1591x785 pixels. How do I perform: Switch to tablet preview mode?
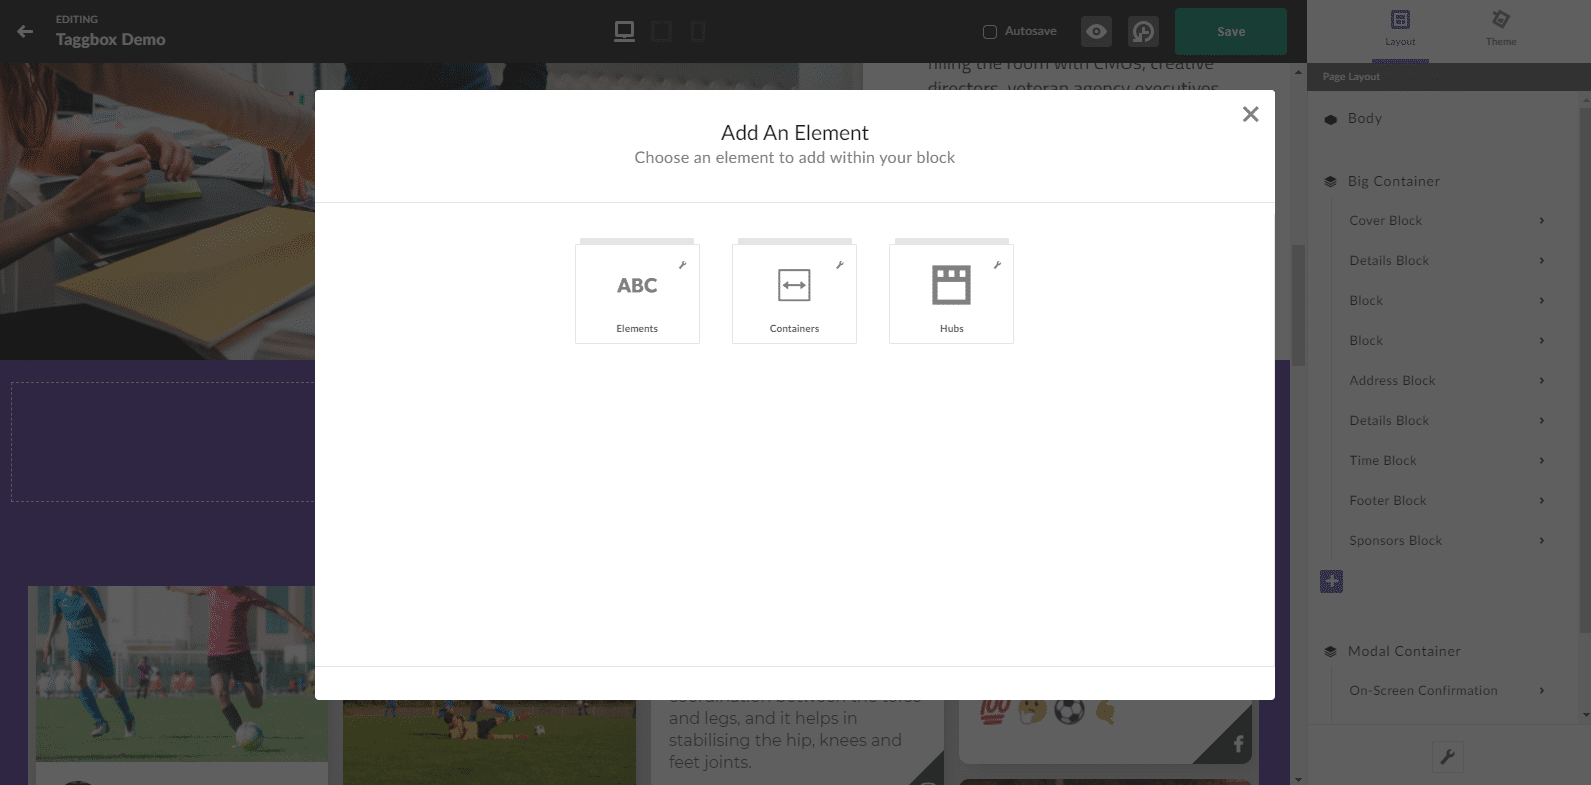point(661,32)
